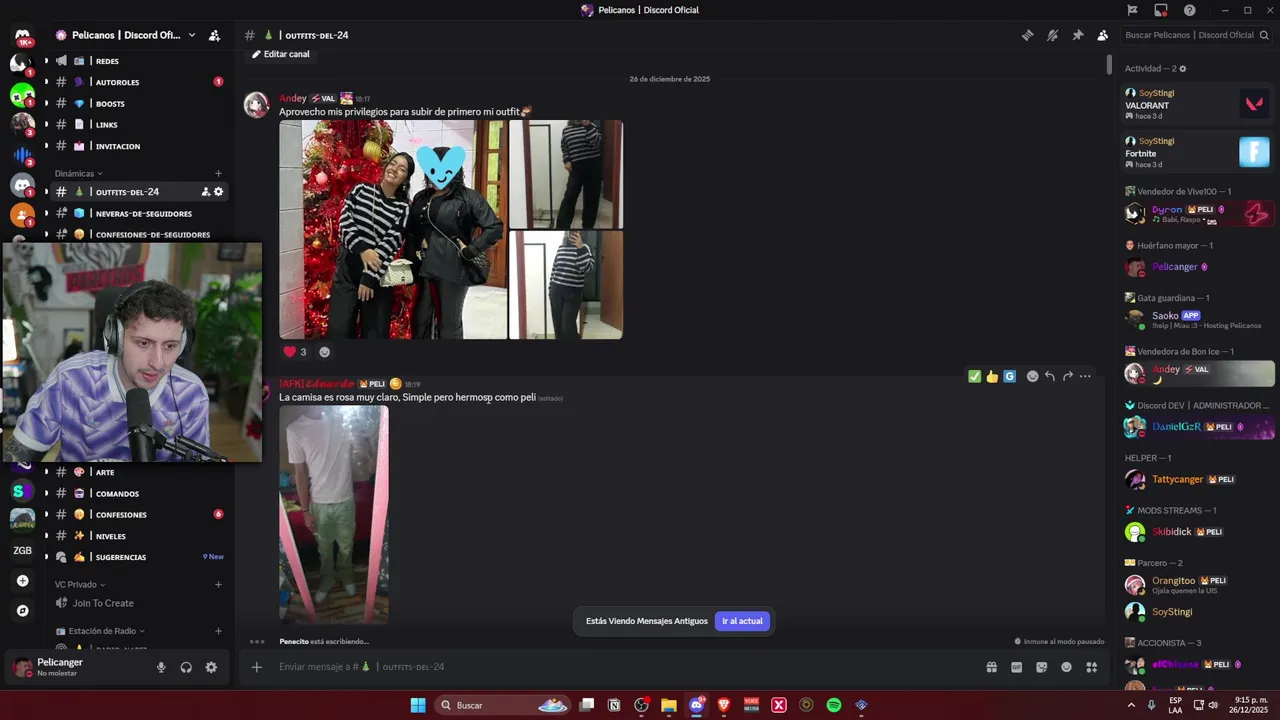Toggle heart reaction with count 3
The width and height of the screenshot is (1280, 720).
(x=295, y=352)
